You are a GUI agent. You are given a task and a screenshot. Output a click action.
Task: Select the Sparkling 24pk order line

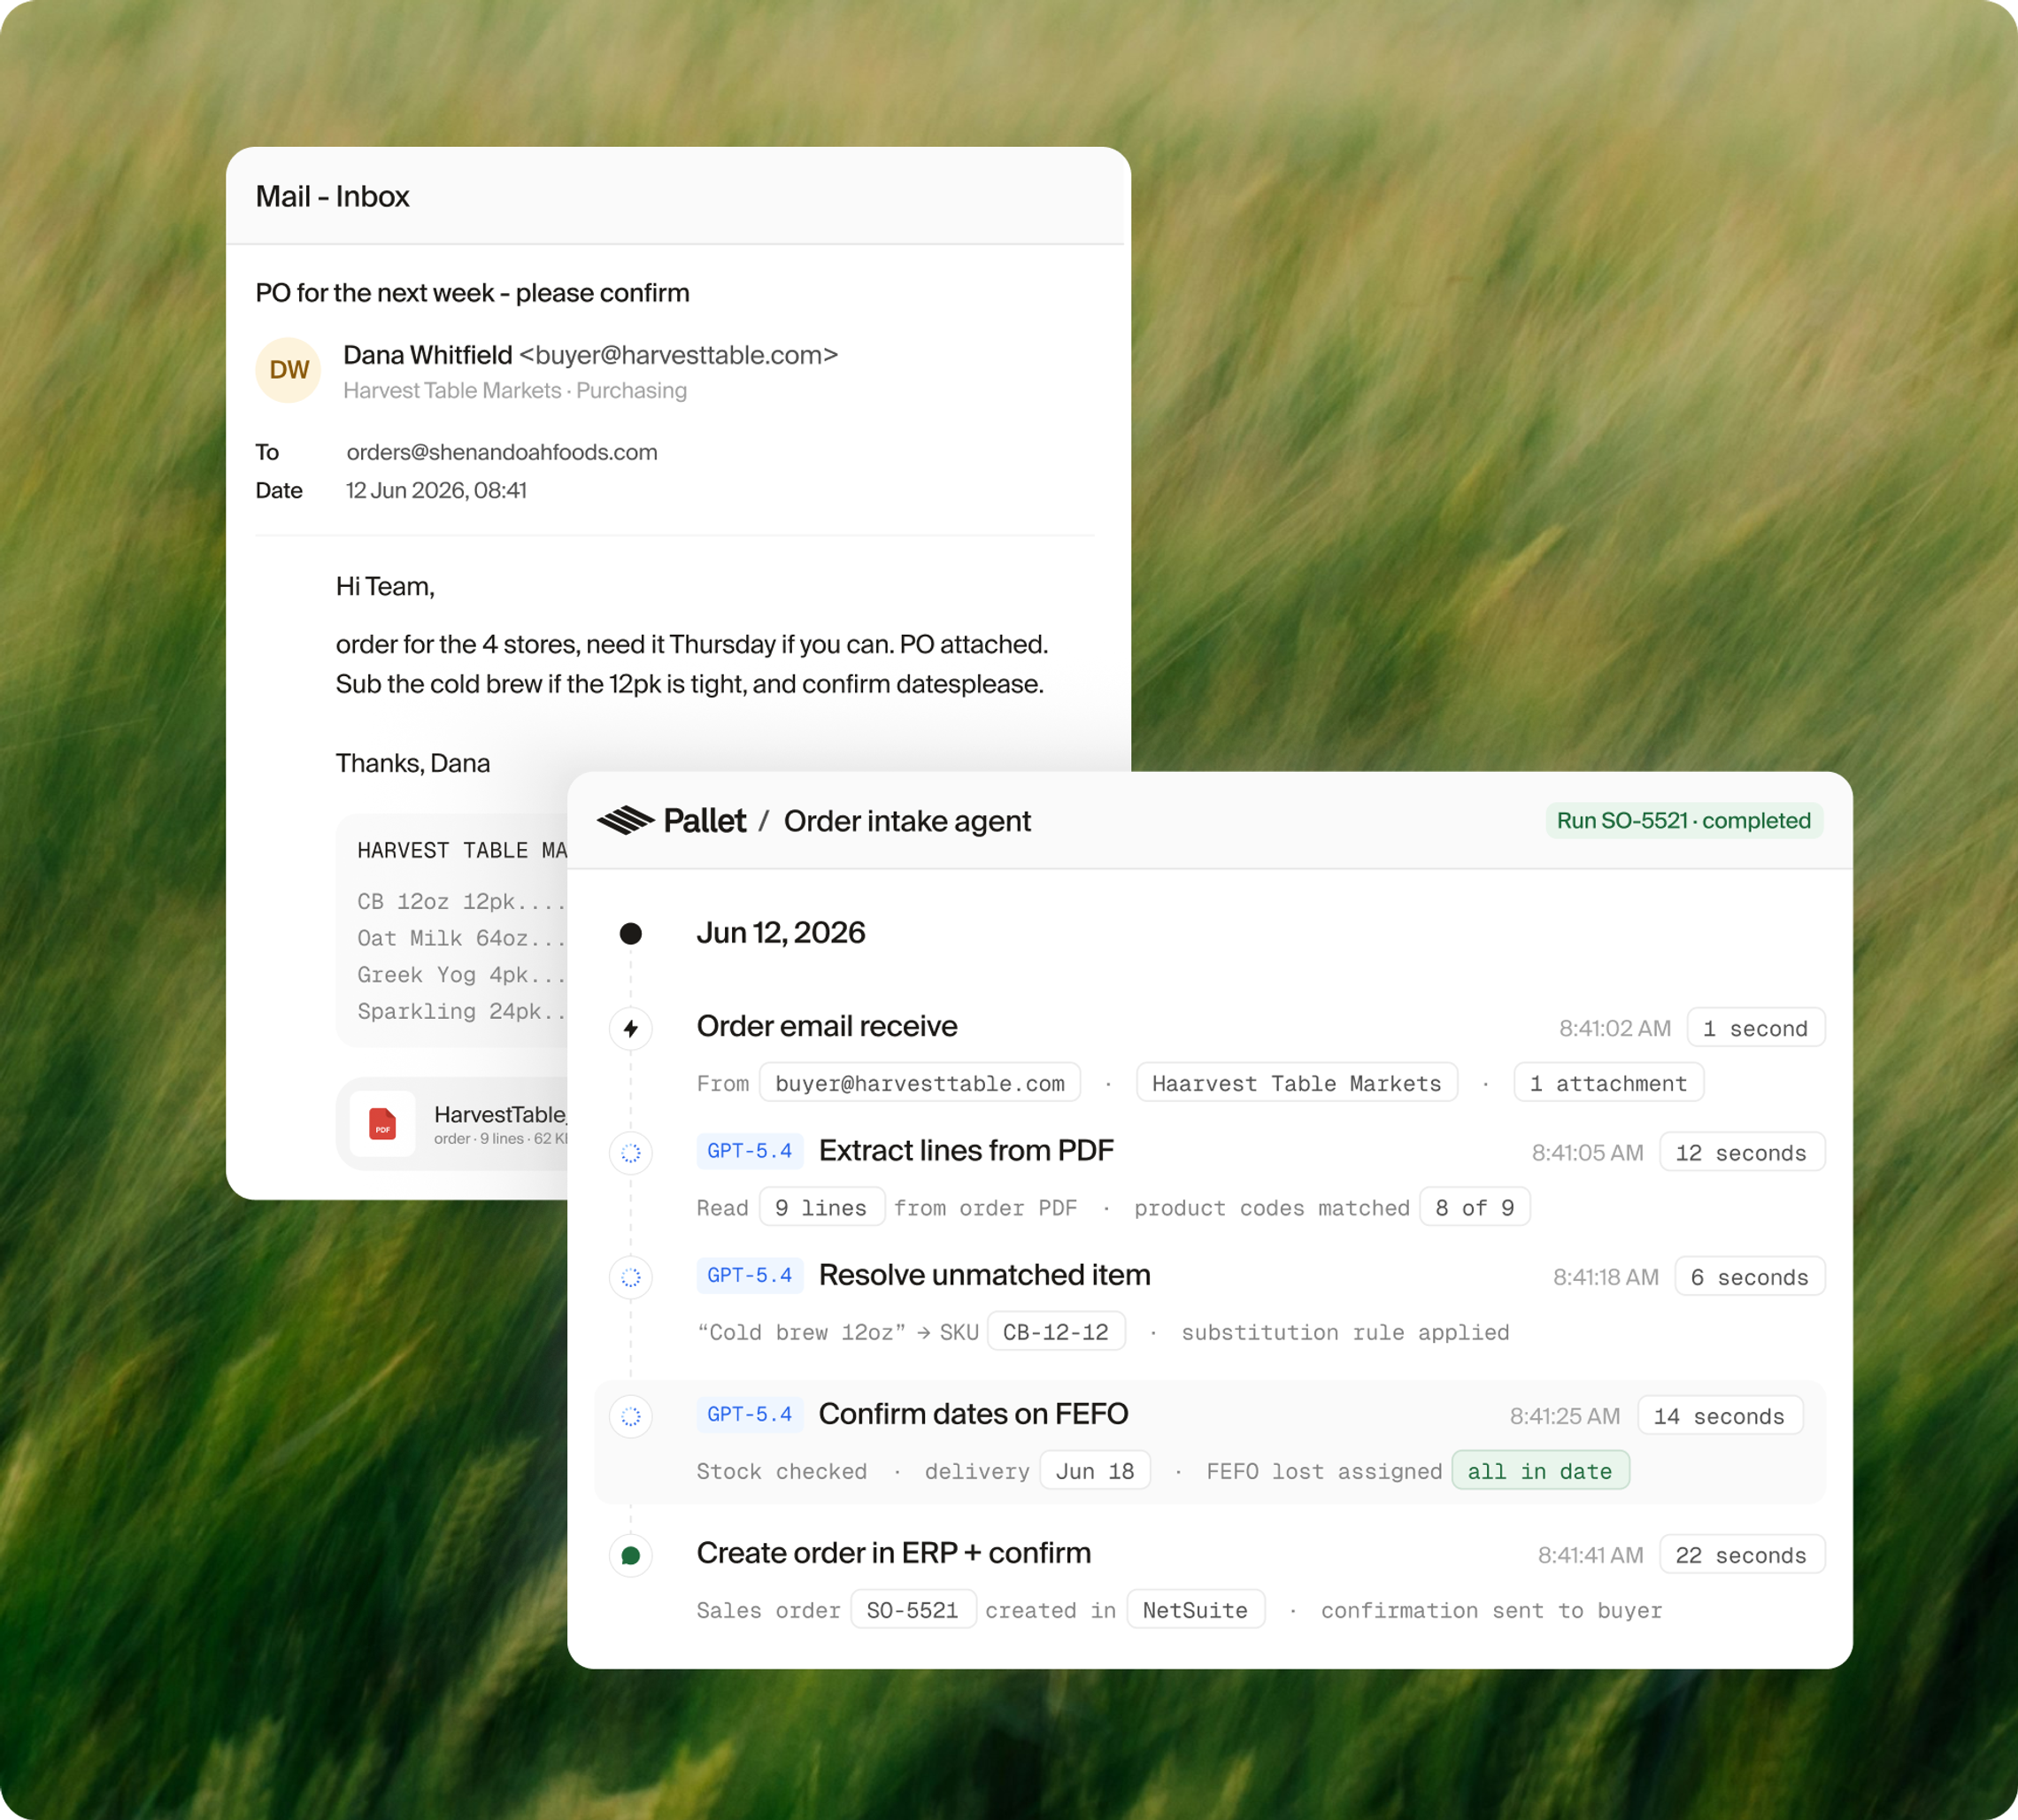coord(462,1011)
